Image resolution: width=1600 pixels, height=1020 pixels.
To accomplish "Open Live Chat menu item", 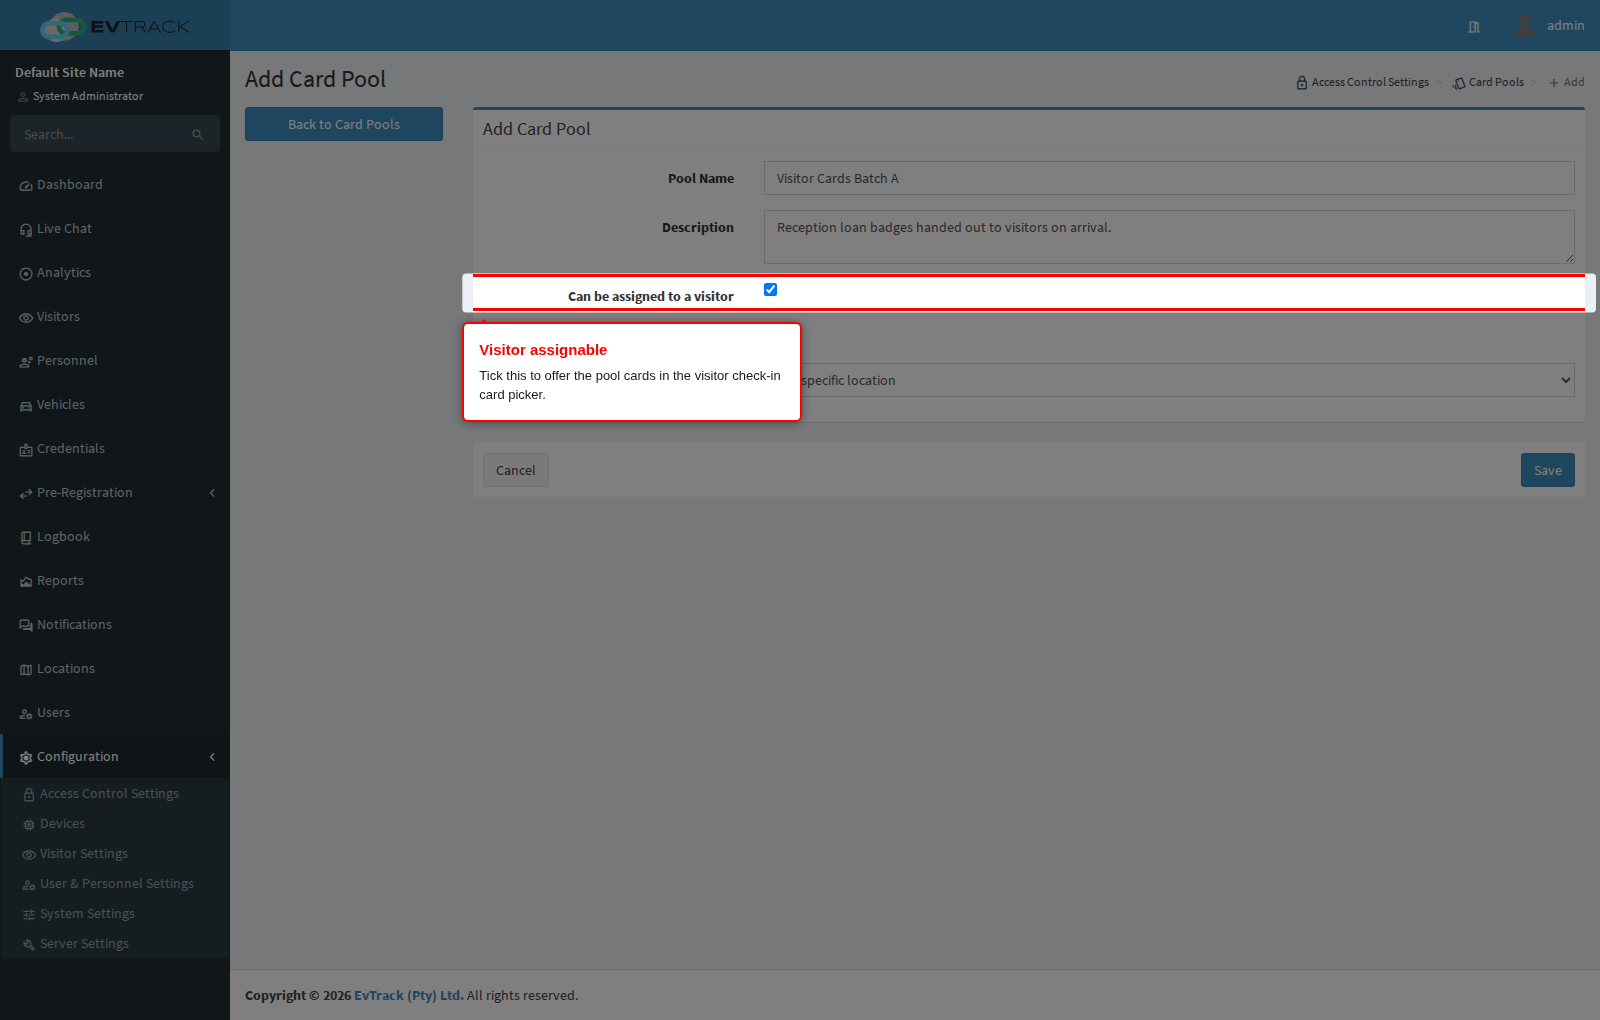I will tap(115, 229).
